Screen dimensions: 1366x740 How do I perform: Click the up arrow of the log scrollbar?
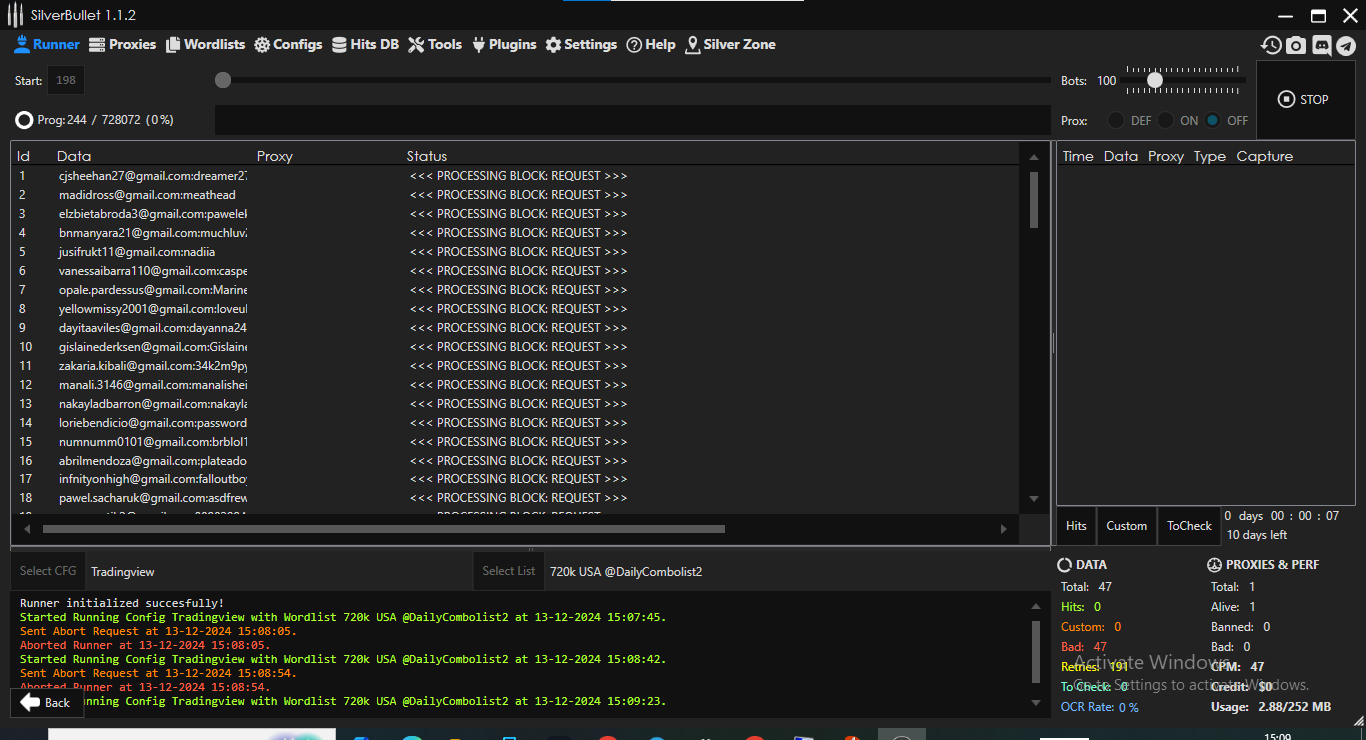click(1035, 605)
